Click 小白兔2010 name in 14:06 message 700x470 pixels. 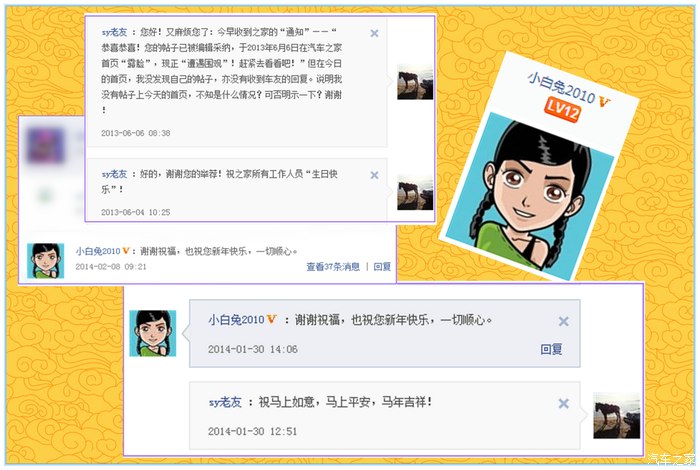pos(236,320)
